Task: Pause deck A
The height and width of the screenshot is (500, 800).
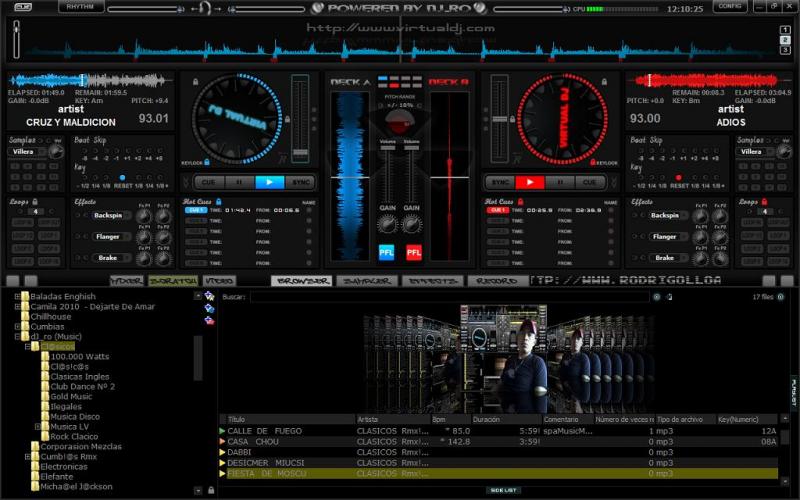Action: point(239,182)
